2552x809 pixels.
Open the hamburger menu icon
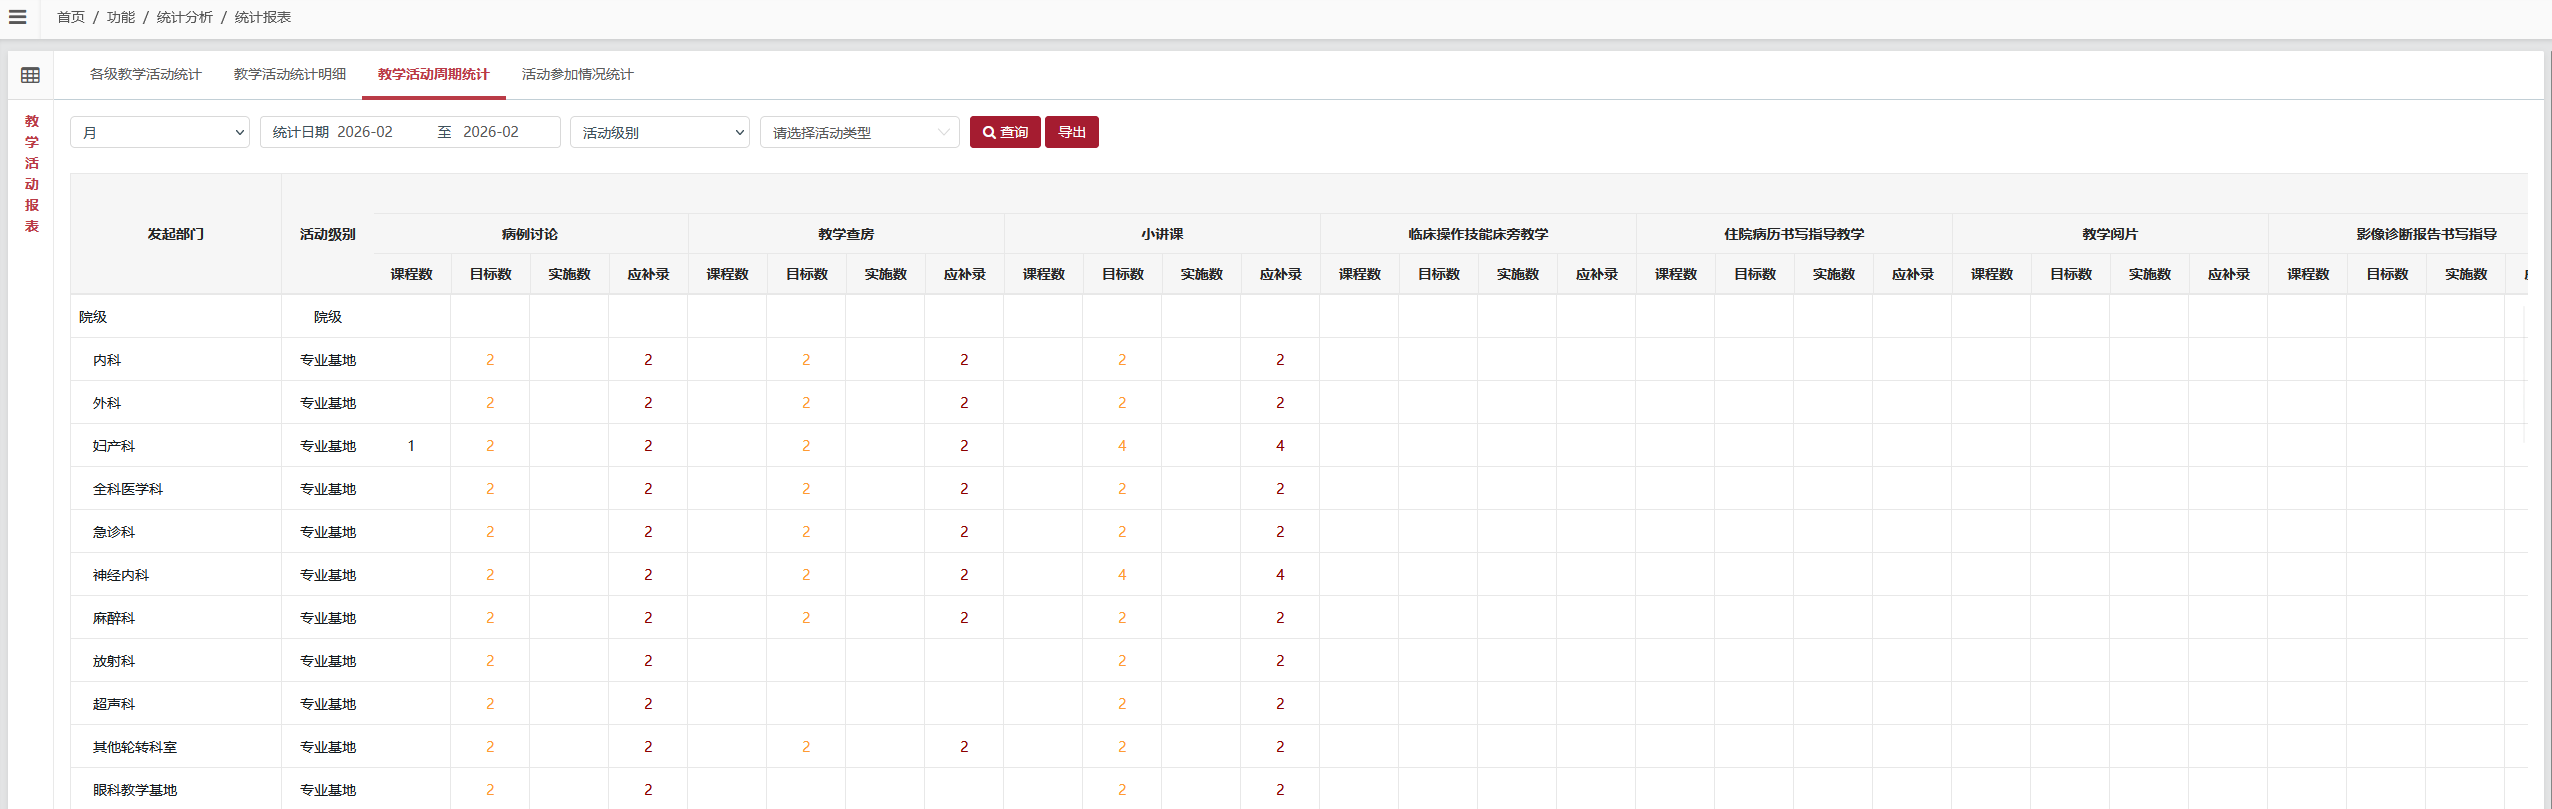[x=17, y=17]
